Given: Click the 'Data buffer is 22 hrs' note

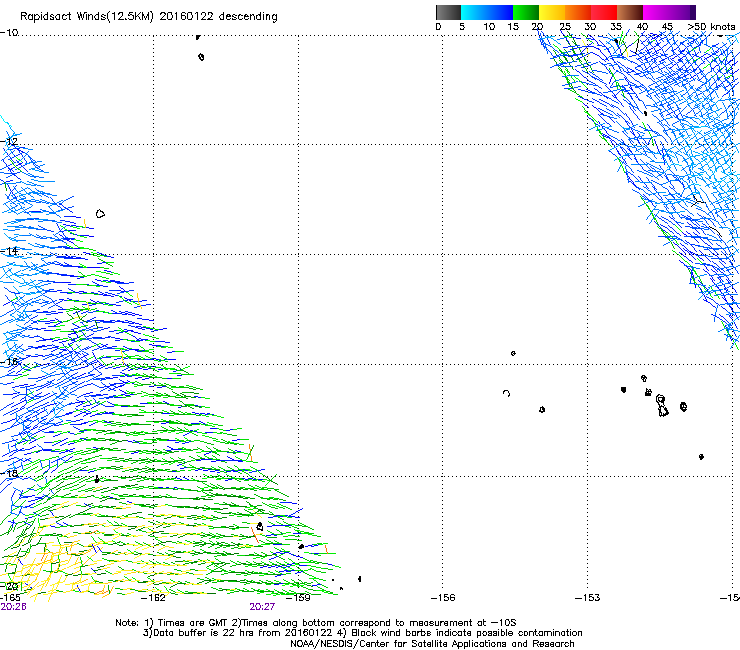Looking at the screenshot, I should (x=362, y=633).
